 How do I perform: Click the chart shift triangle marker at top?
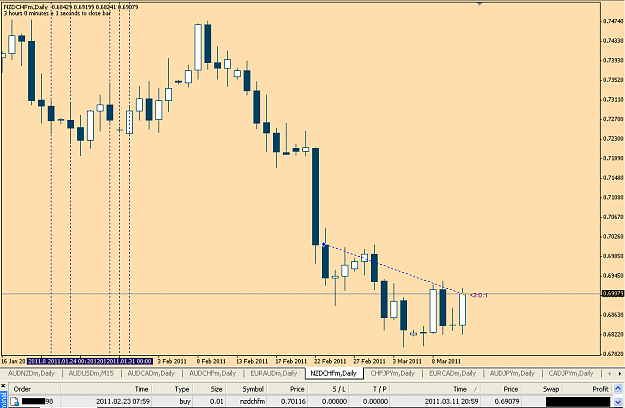479,3
